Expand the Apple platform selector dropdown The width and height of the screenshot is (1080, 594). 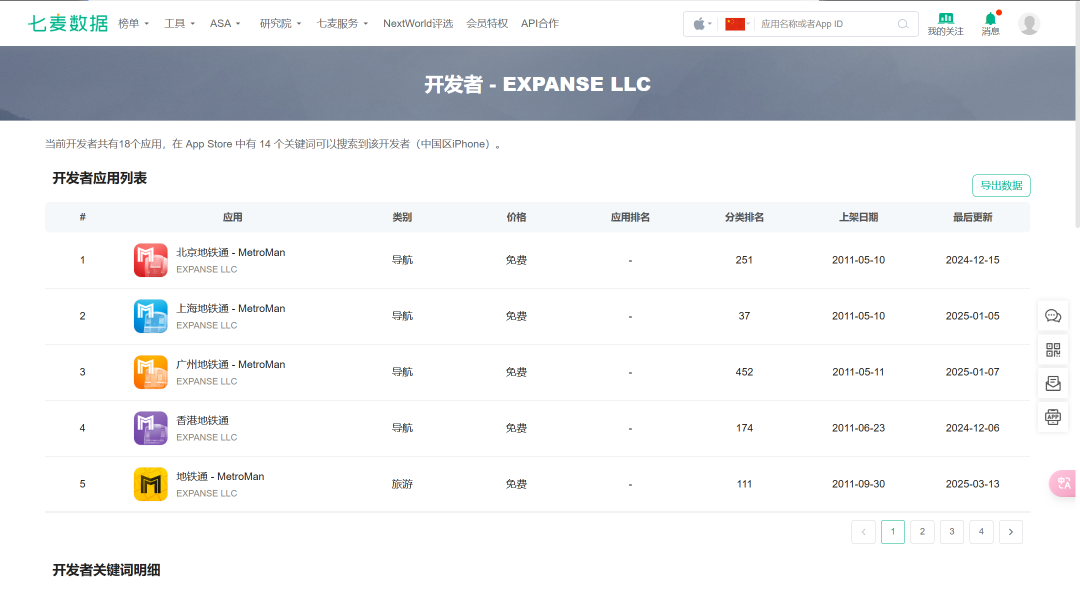702,24
